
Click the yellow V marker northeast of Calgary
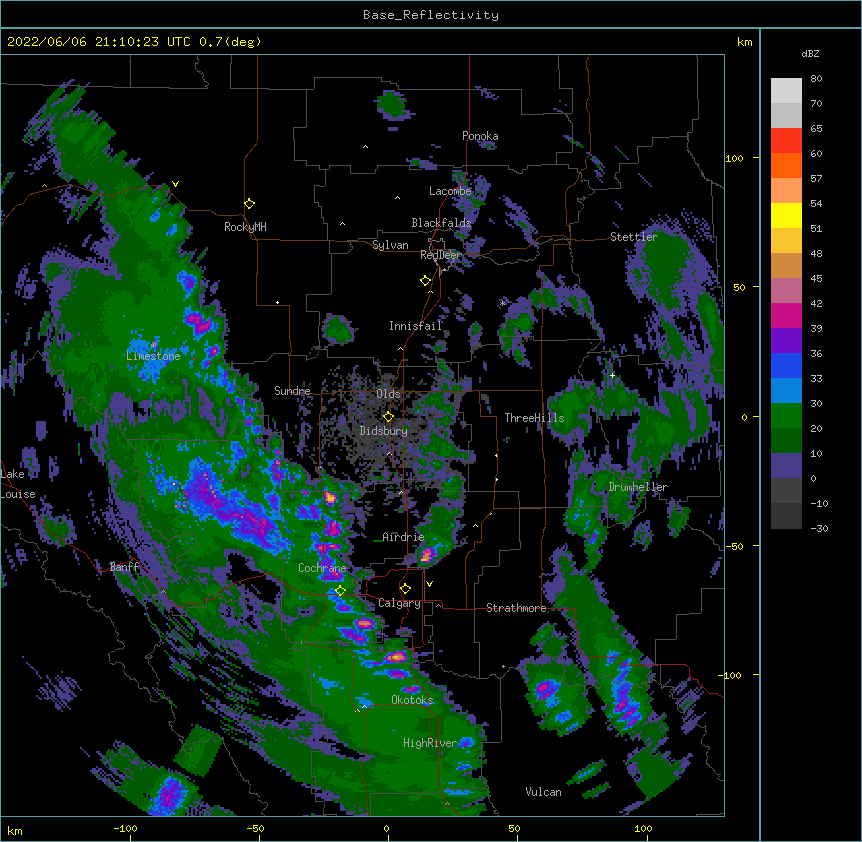pyautogui.click(x=429, y=584)
